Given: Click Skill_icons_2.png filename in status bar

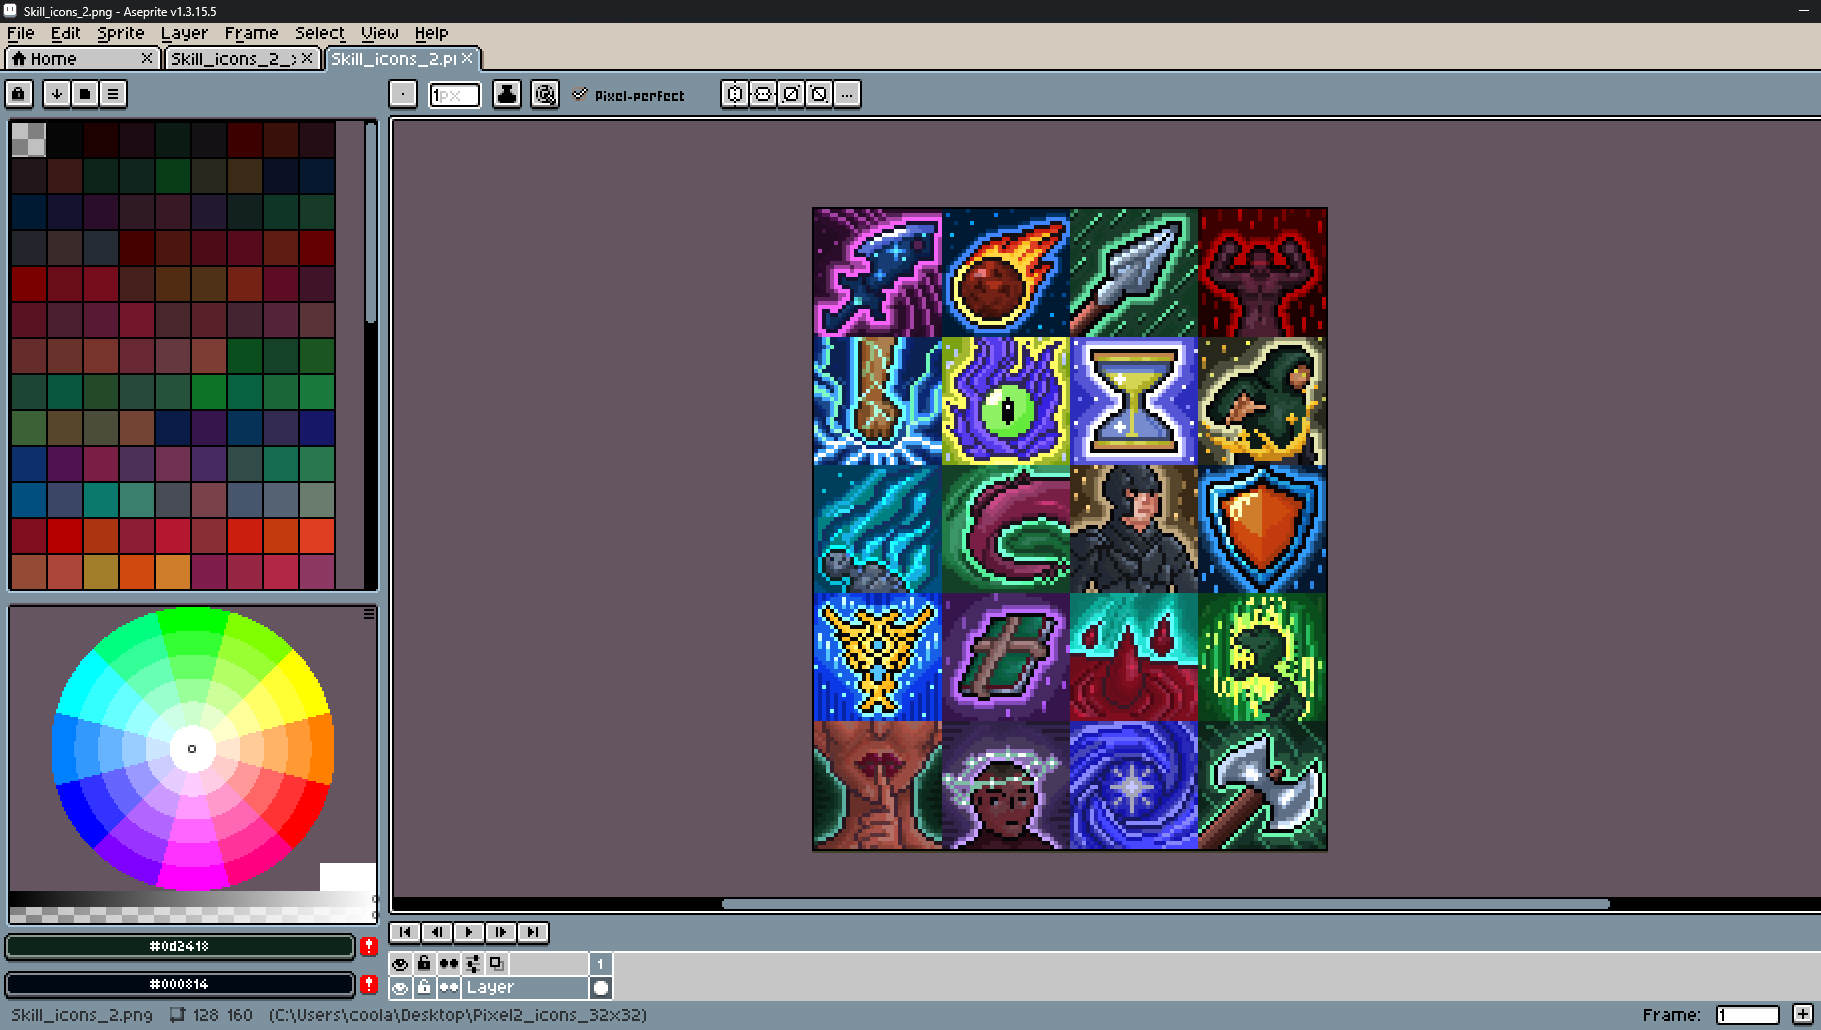Looking at the screenshot, I should pyautogui.click(x=82, y=1015).
